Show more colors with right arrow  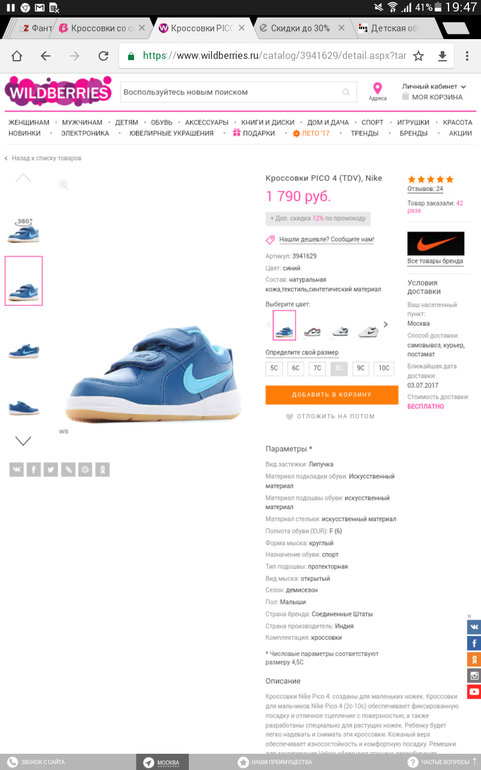(386, 325)
